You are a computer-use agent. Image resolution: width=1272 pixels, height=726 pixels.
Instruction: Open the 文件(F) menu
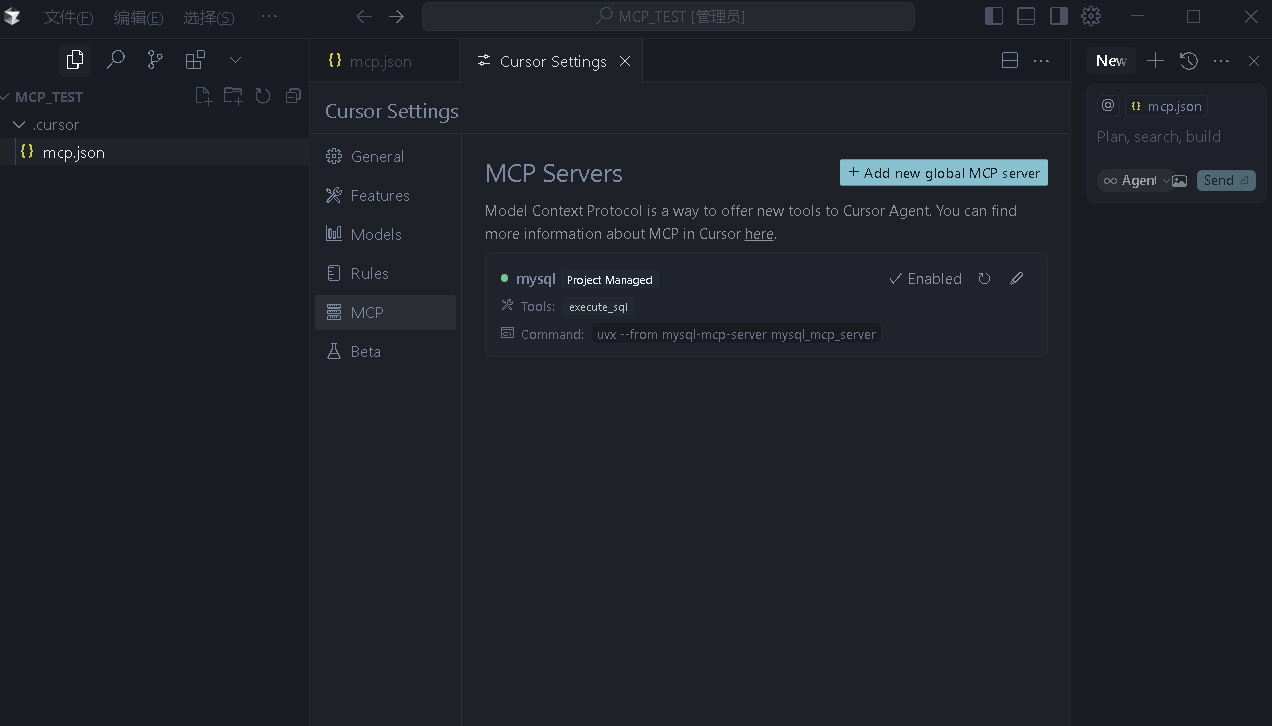[67, 16]
